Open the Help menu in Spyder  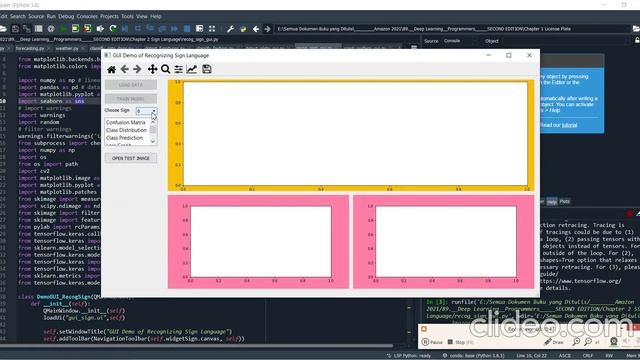click(156, 16)
